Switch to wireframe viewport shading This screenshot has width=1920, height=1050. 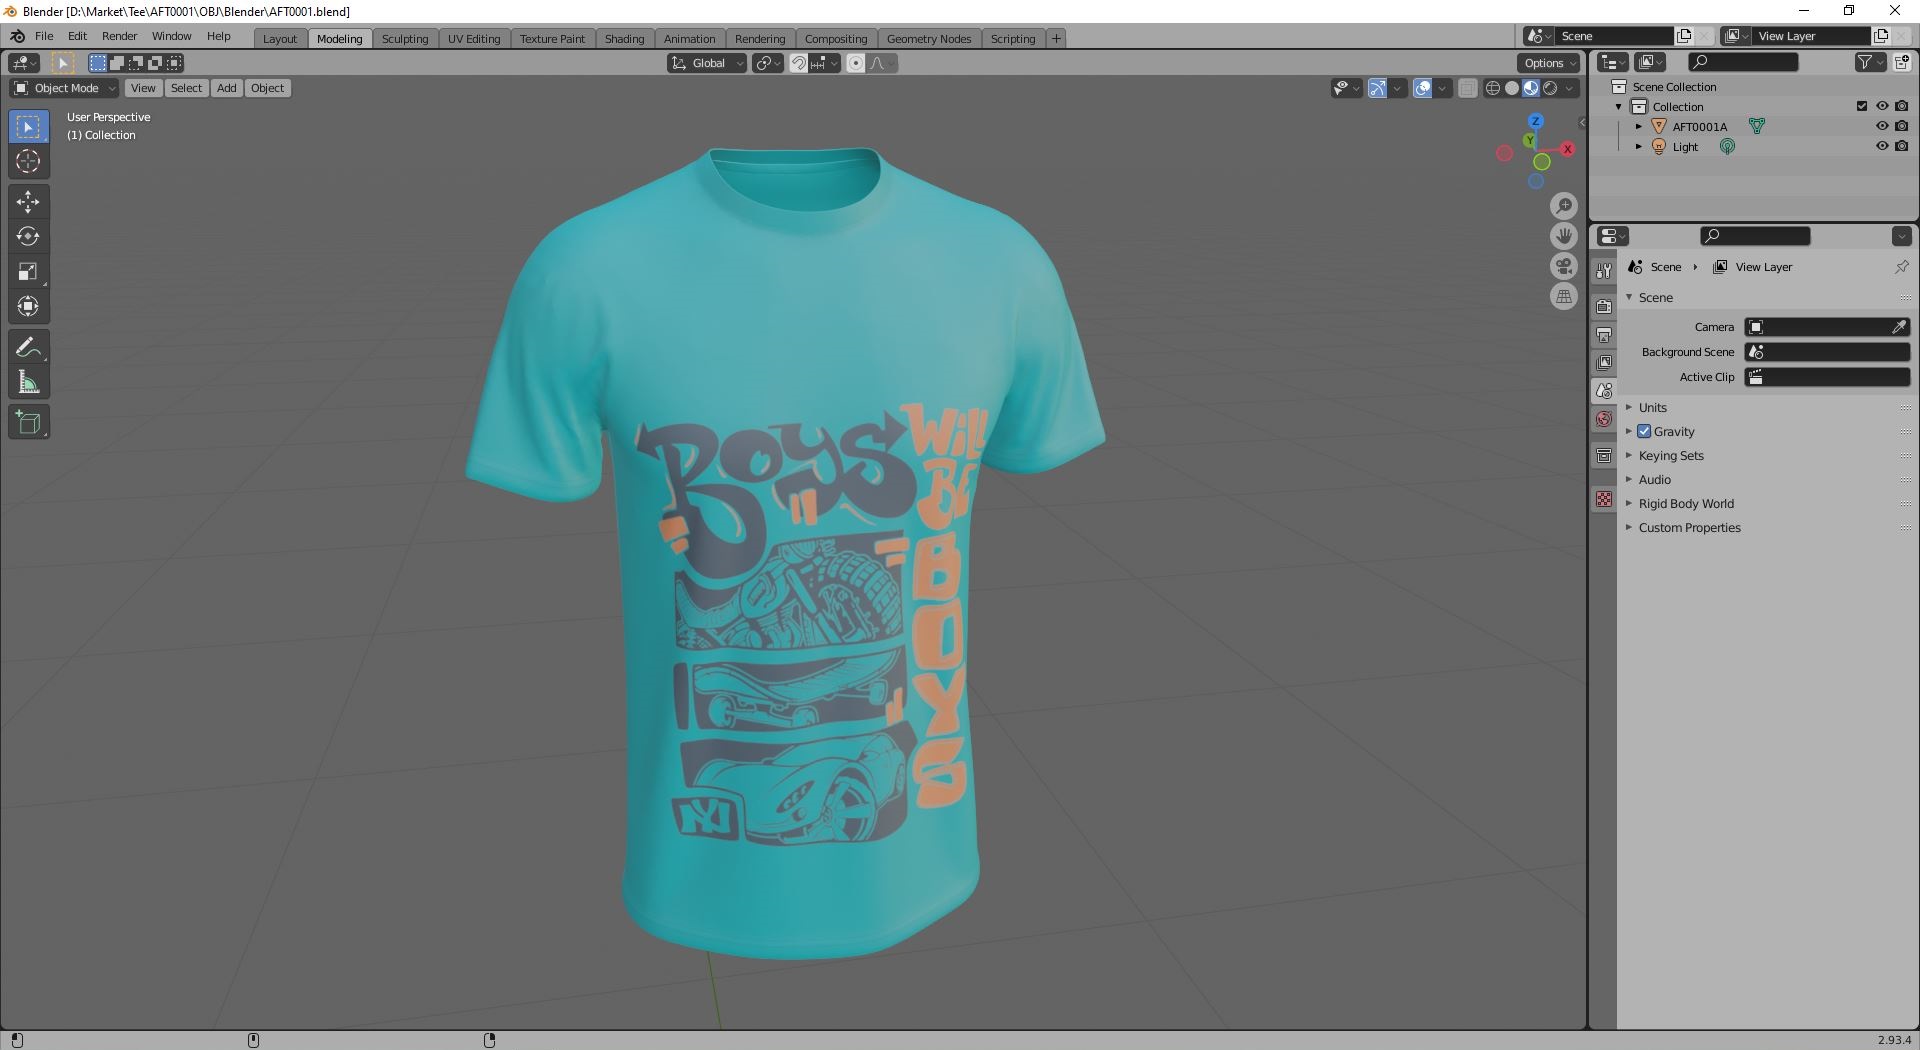pos(1493,88)
